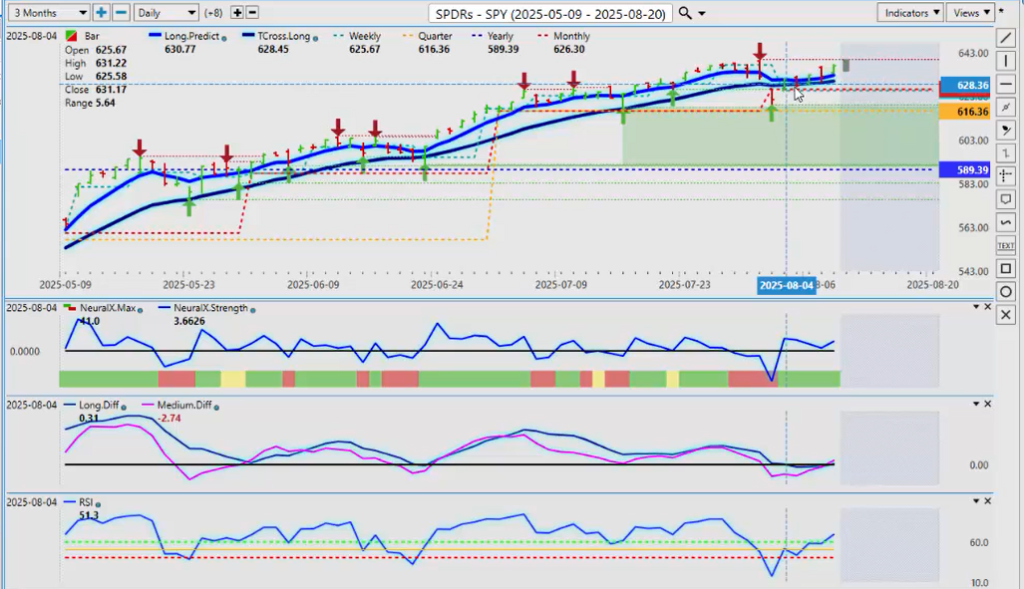Open the Daily interval dropdown

164,13
